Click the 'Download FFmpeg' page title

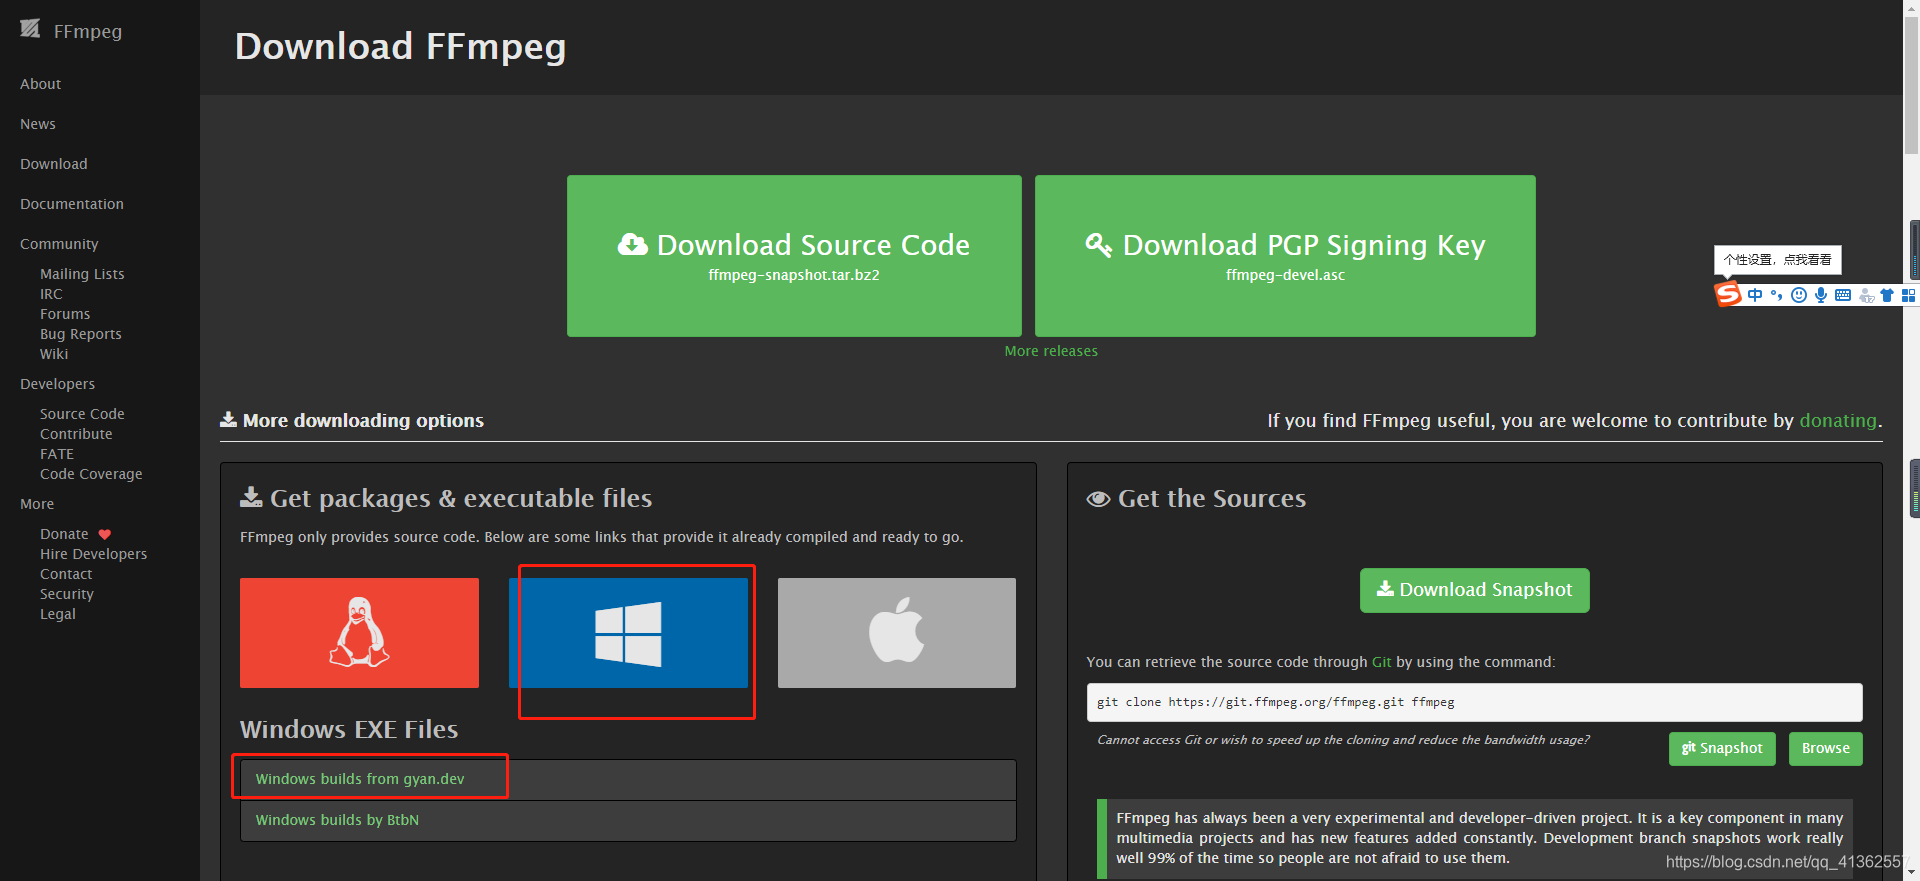coord(400,47)
